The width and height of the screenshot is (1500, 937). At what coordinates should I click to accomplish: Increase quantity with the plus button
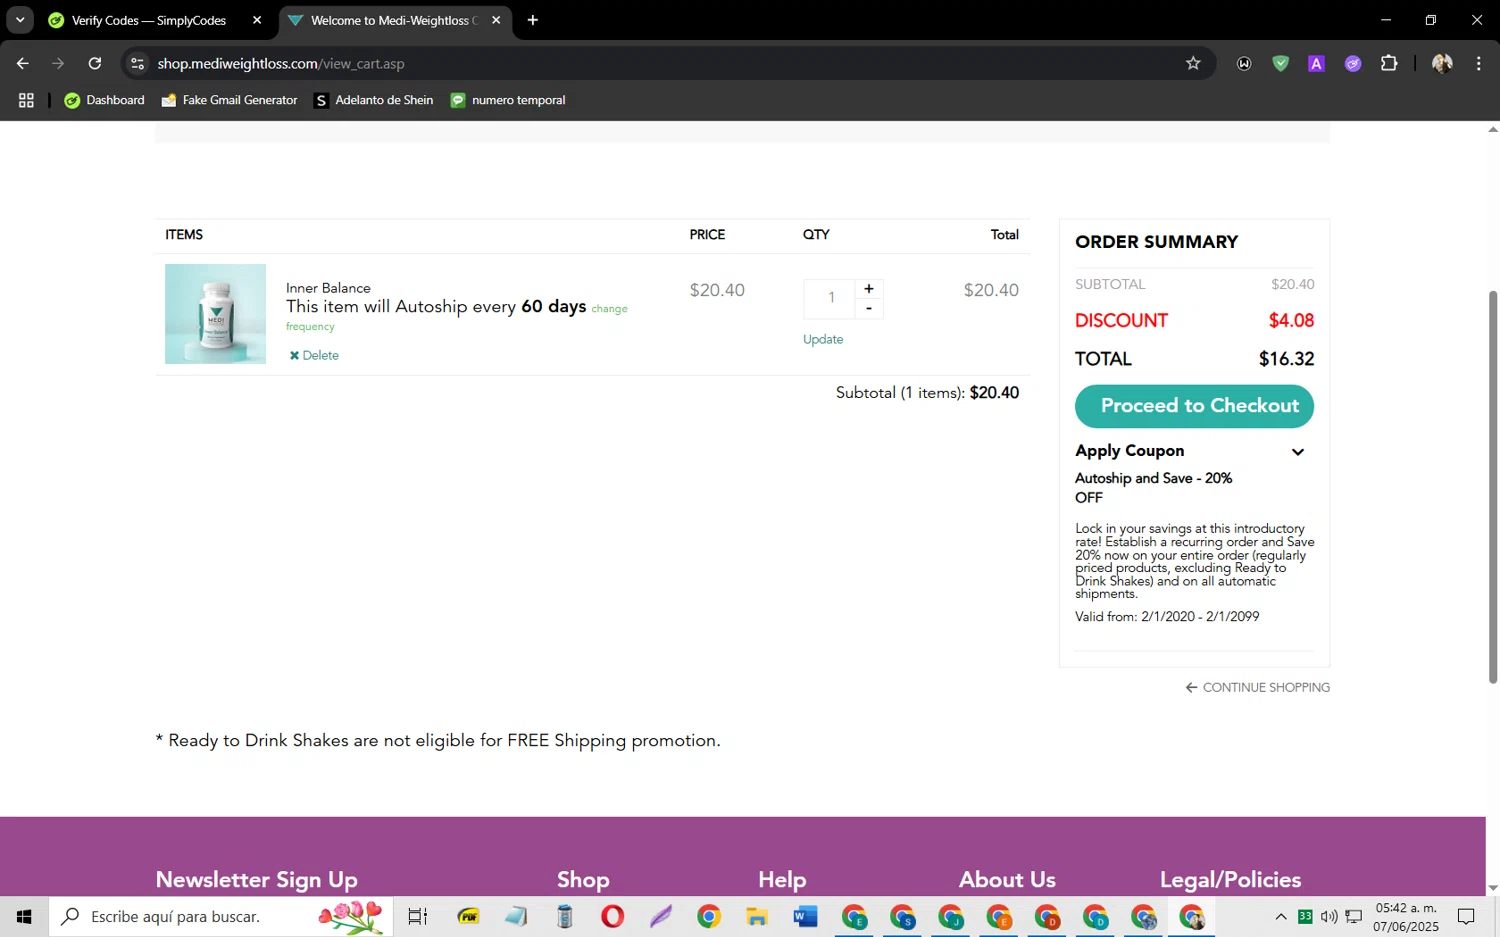(x=868, y=288)
